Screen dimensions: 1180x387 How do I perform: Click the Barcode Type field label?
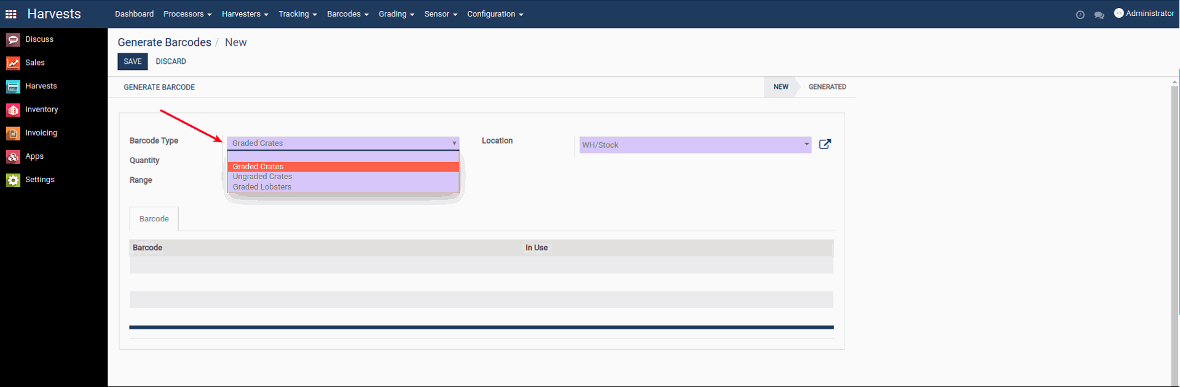tap(154, 141)
